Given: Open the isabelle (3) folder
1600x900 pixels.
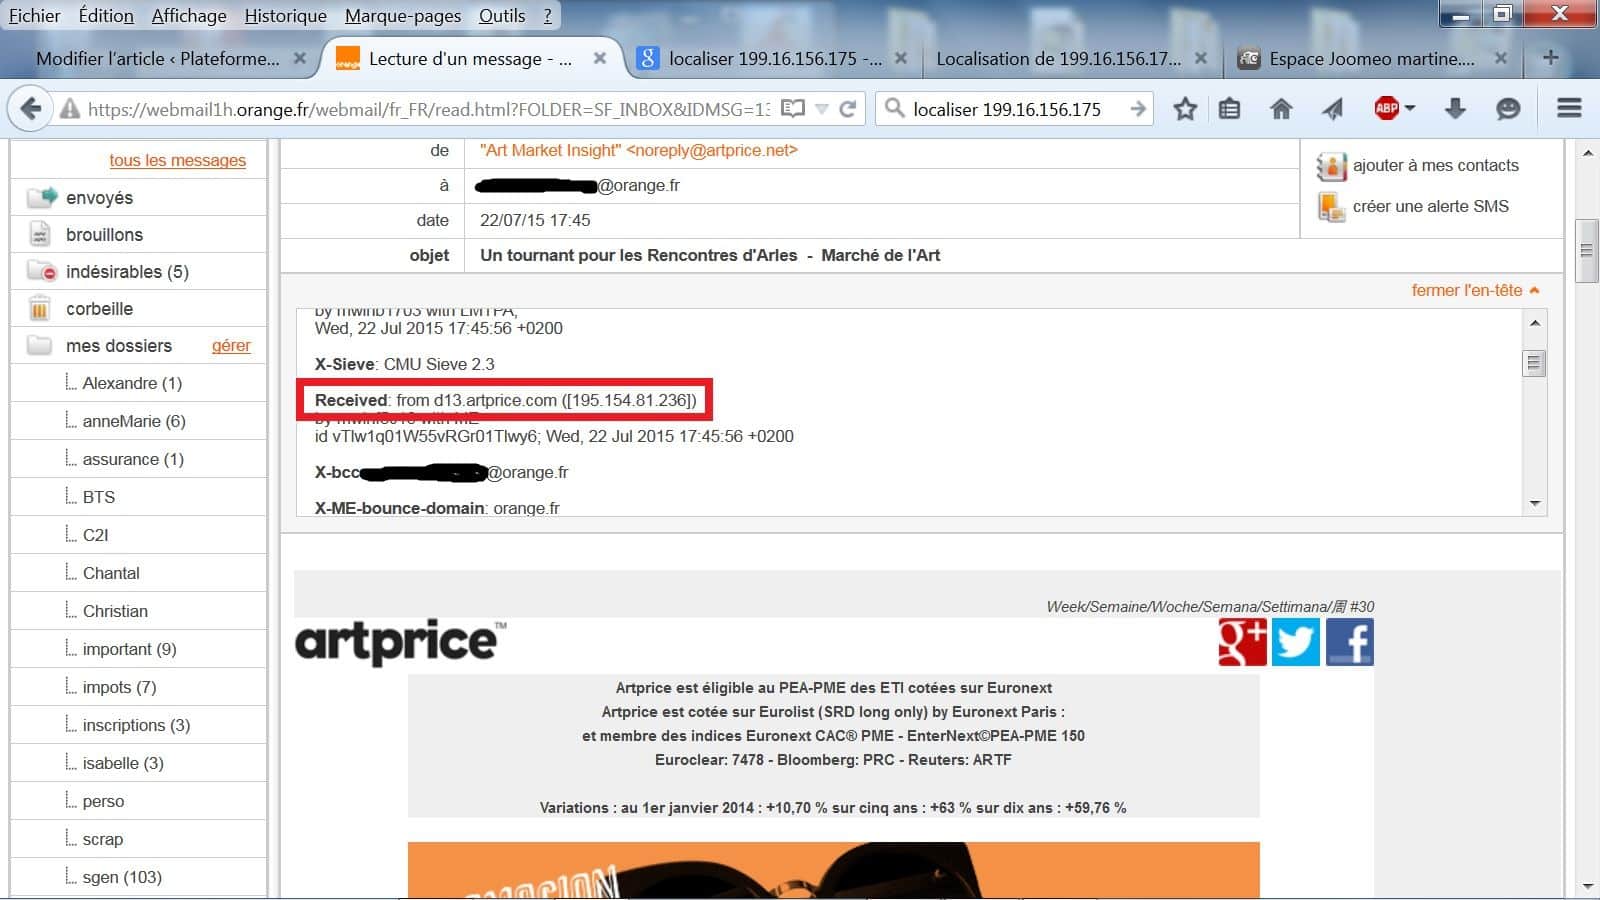Looking at the screenshot, I should coord(123,764).
